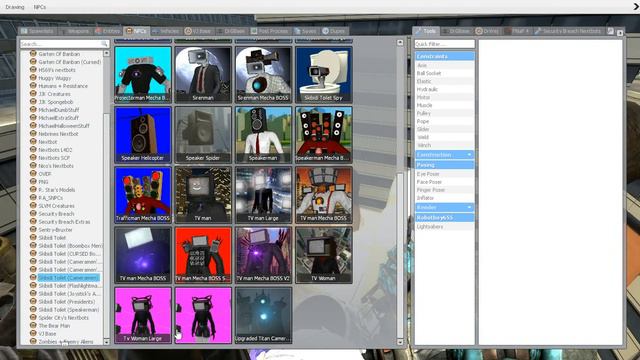
Task: Focus the NPC search box
Action: 64,44
